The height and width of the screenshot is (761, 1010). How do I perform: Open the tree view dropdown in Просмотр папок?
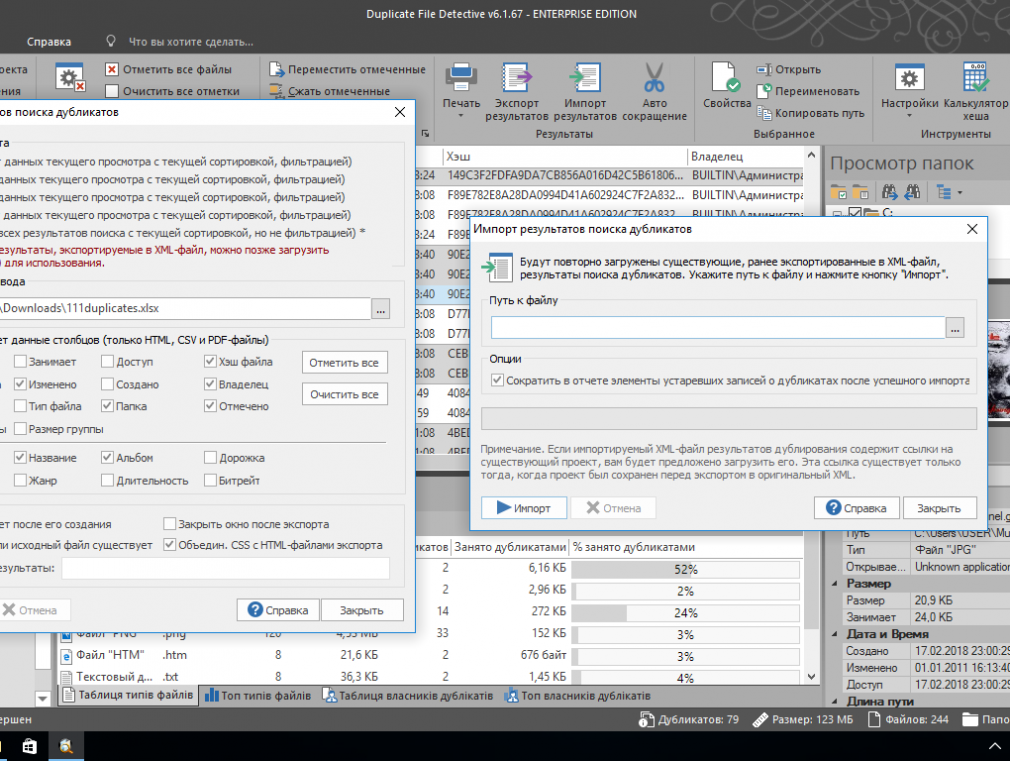(960, 193)
